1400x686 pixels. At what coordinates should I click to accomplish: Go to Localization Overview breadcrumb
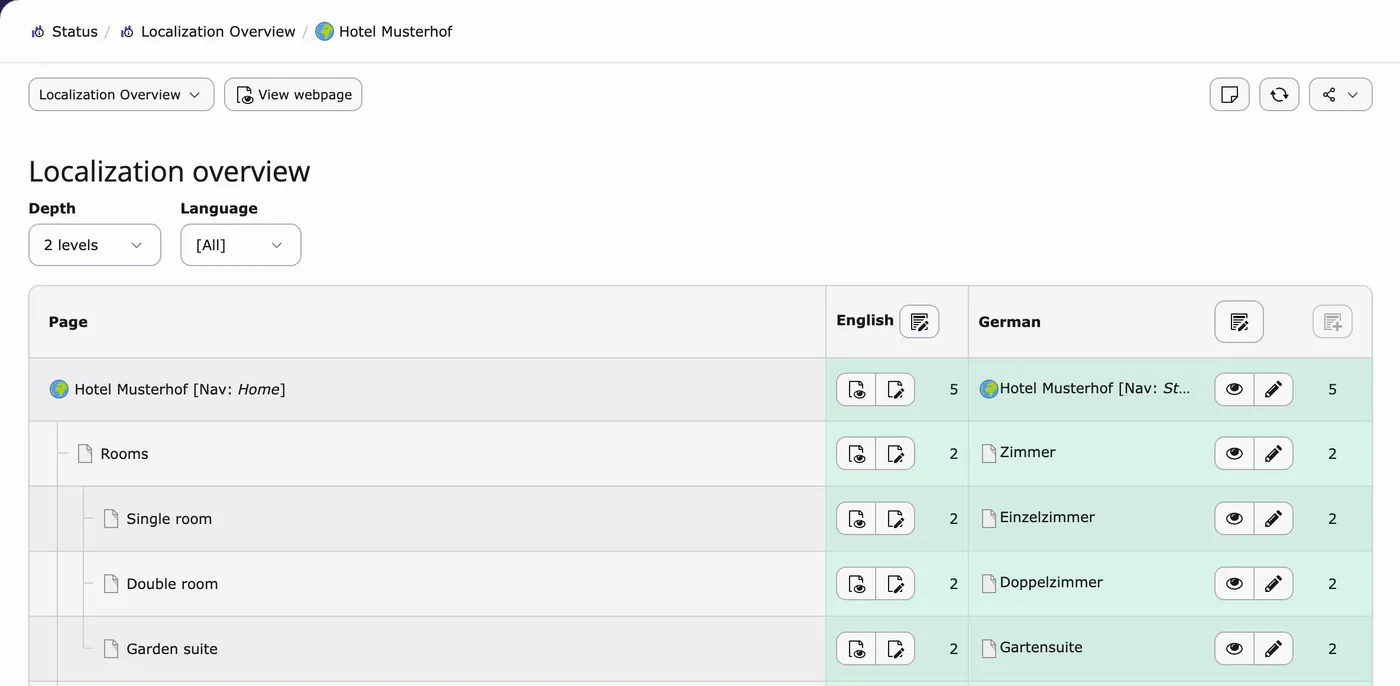207,32
